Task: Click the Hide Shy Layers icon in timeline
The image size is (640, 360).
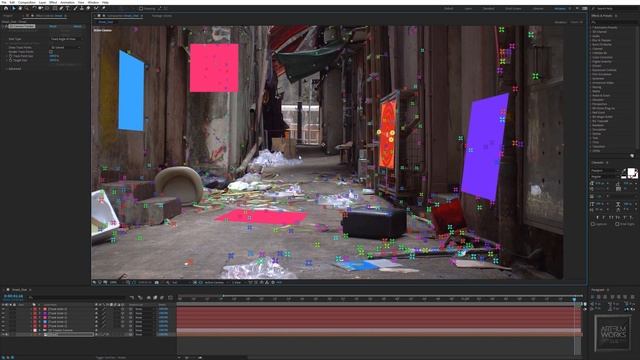Action: [x=148, y=298]
